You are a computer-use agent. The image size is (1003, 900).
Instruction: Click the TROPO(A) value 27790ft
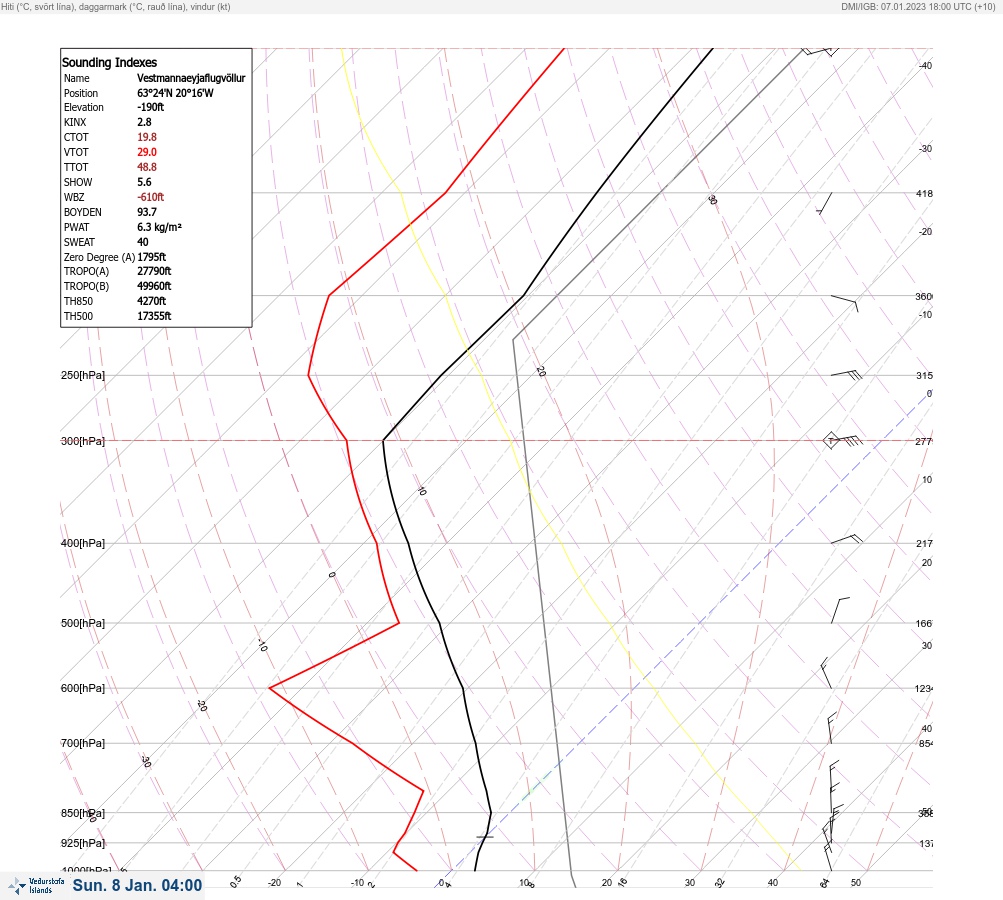154,271
